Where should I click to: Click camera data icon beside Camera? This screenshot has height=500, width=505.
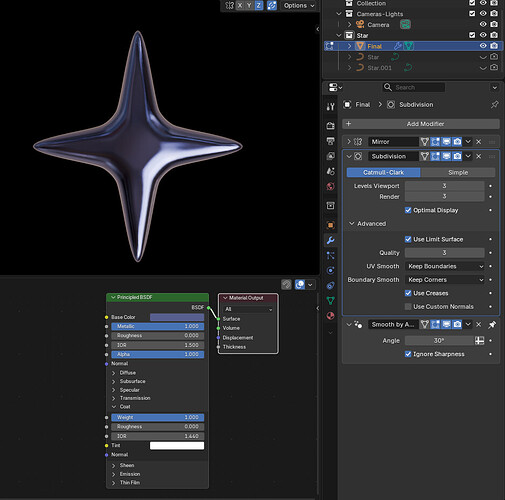(x=405, y=24)
